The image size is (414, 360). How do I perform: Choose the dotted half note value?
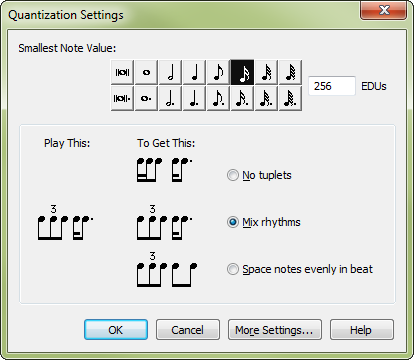pos(170,98)
